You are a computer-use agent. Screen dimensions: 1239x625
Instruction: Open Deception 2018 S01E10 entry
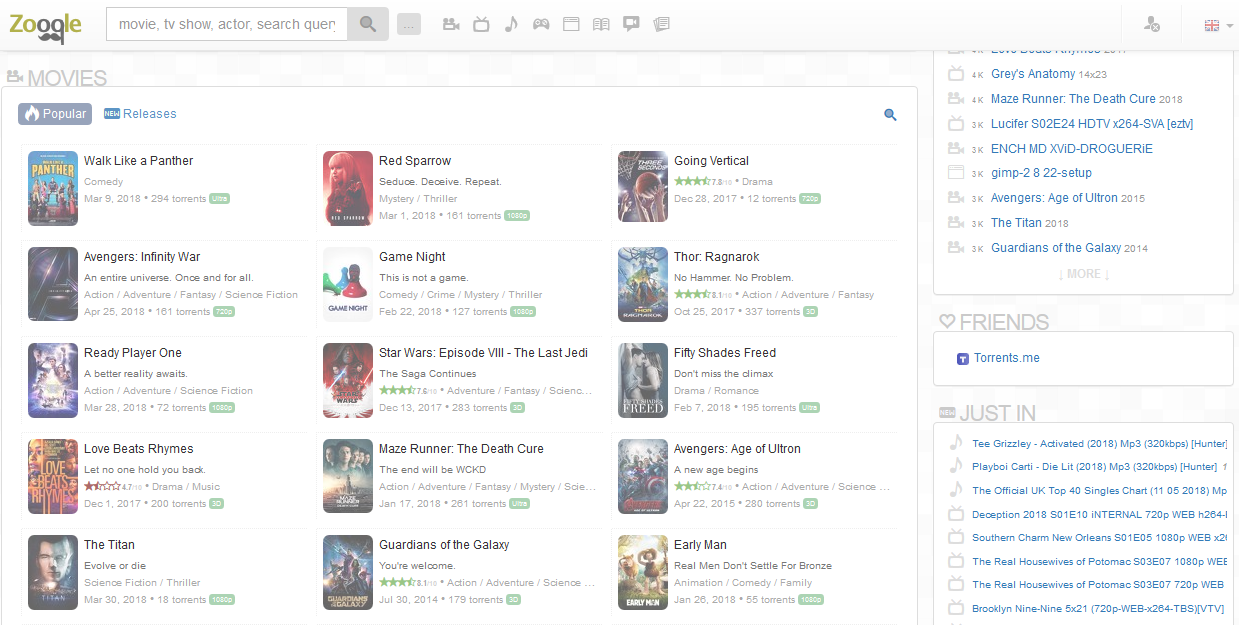[1099, 514]
